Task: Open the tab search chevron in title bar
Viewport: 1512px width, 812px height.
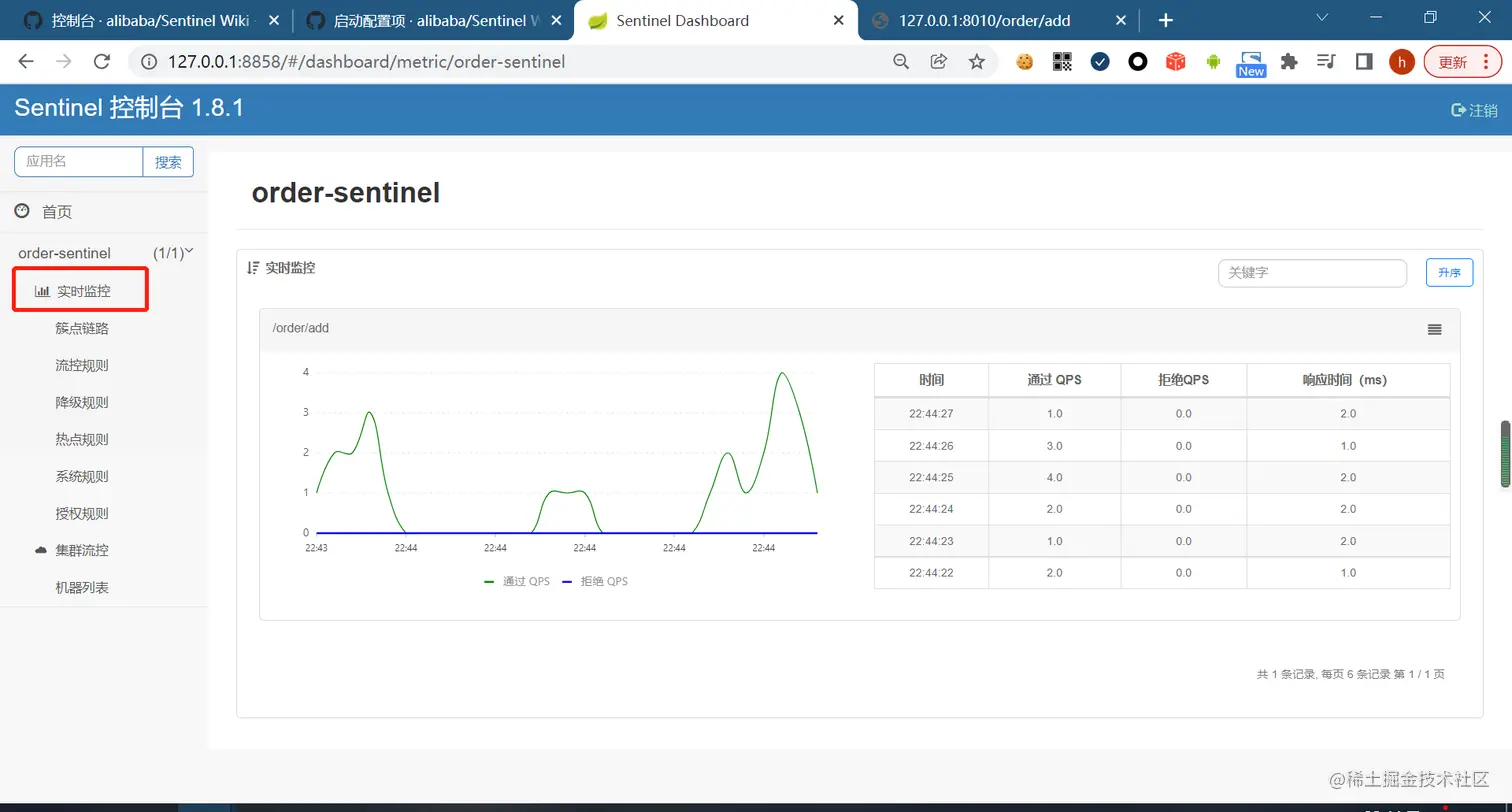Action: pyautogui.click(x=1322, y=18)
